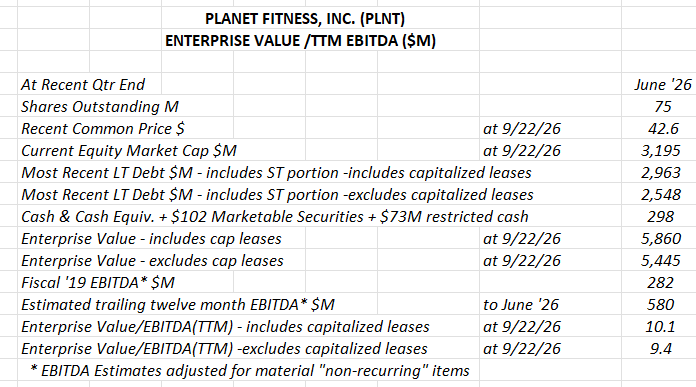Select the Shares Outstanding M label cell
The height and width of the screenshot is (387, 696).
click(100, 107)
